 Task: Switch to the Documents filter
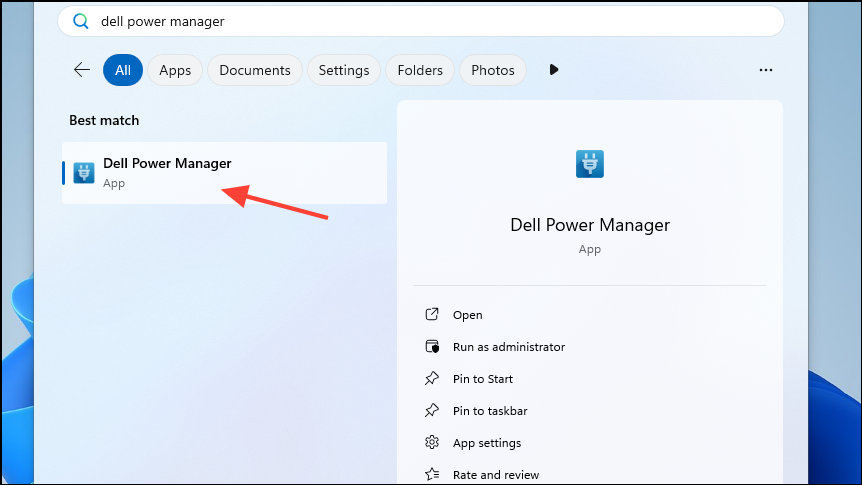[255, 70]
